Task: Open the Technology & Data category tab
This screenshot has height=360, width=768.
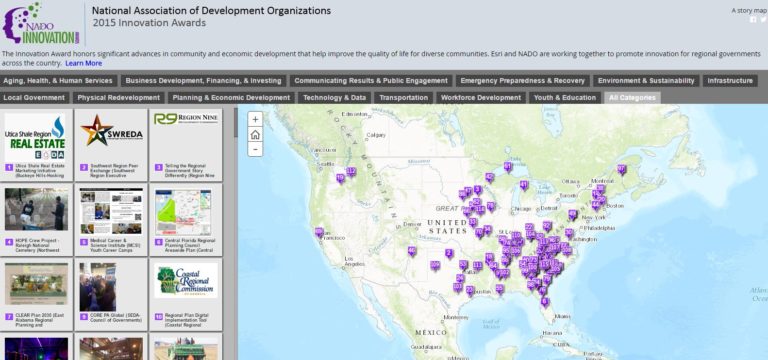Action: [x=335, y=97]
